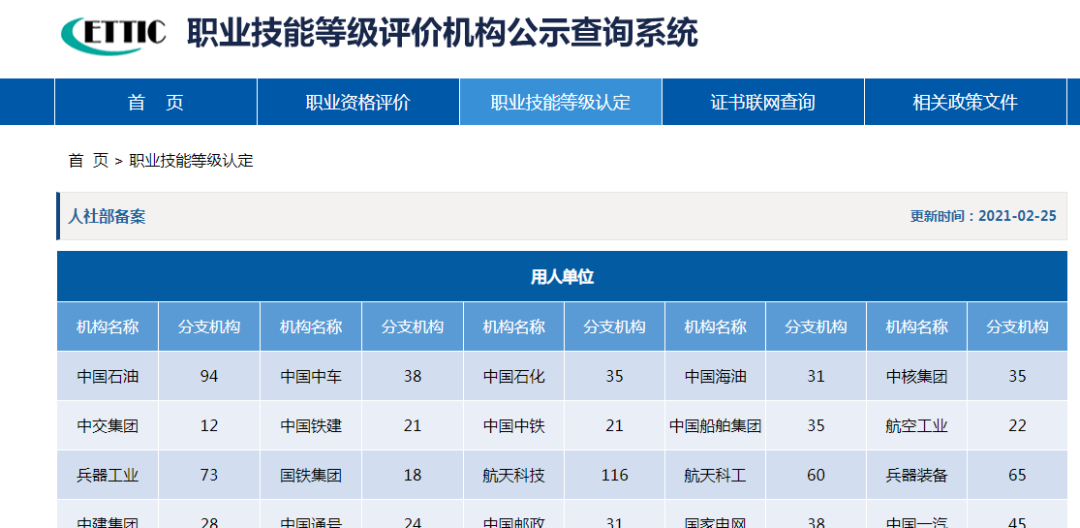Click branch count 35 beside 中国船舶集团
This screenshot has width=1080, height=528.
pos(816,426)
